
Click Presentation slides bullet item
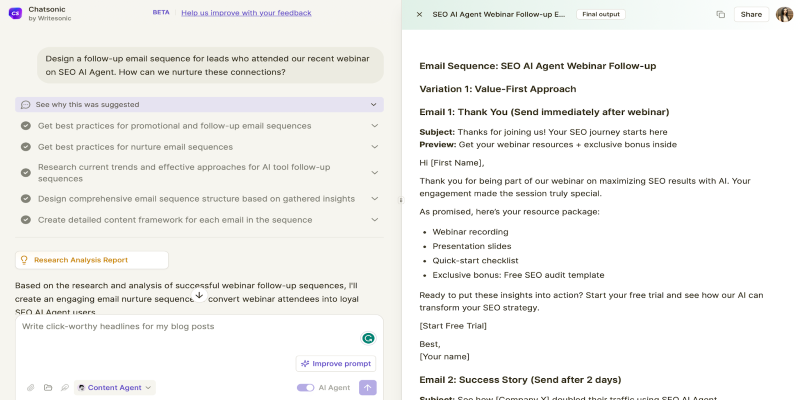tap(471, 246)
